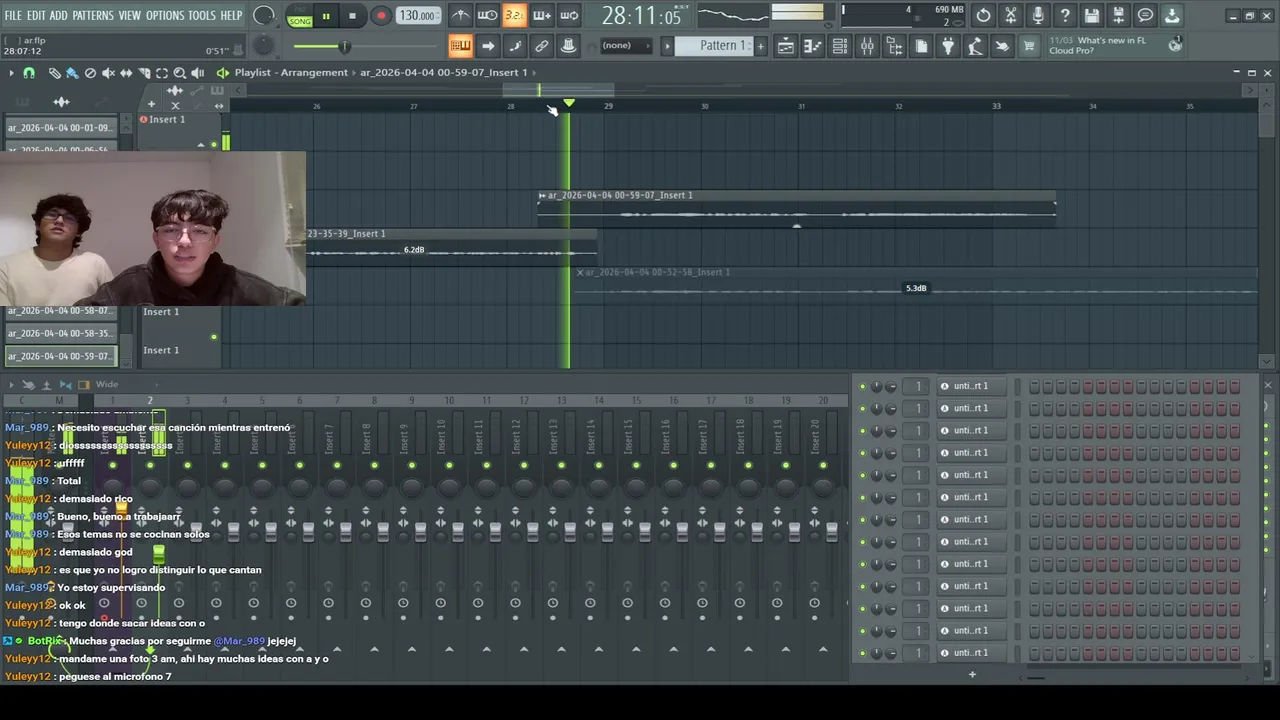
Task: Toggle the metronome icon
Action: 460,15
